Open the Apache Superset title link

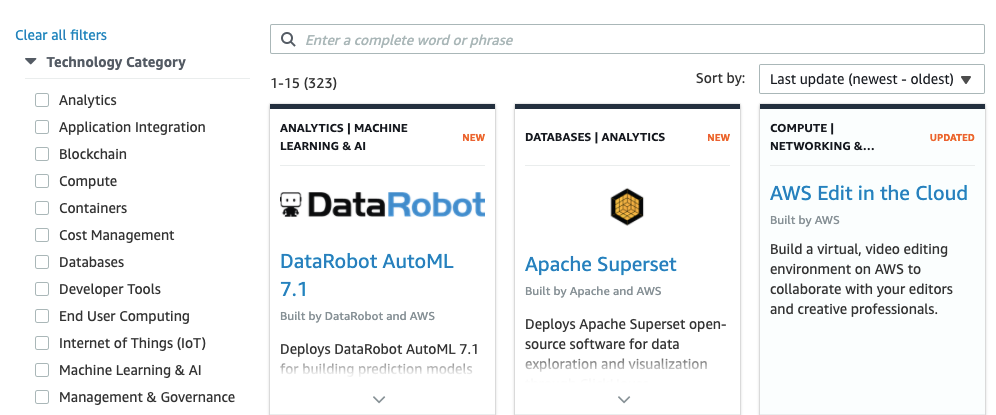tap(600, 265)
